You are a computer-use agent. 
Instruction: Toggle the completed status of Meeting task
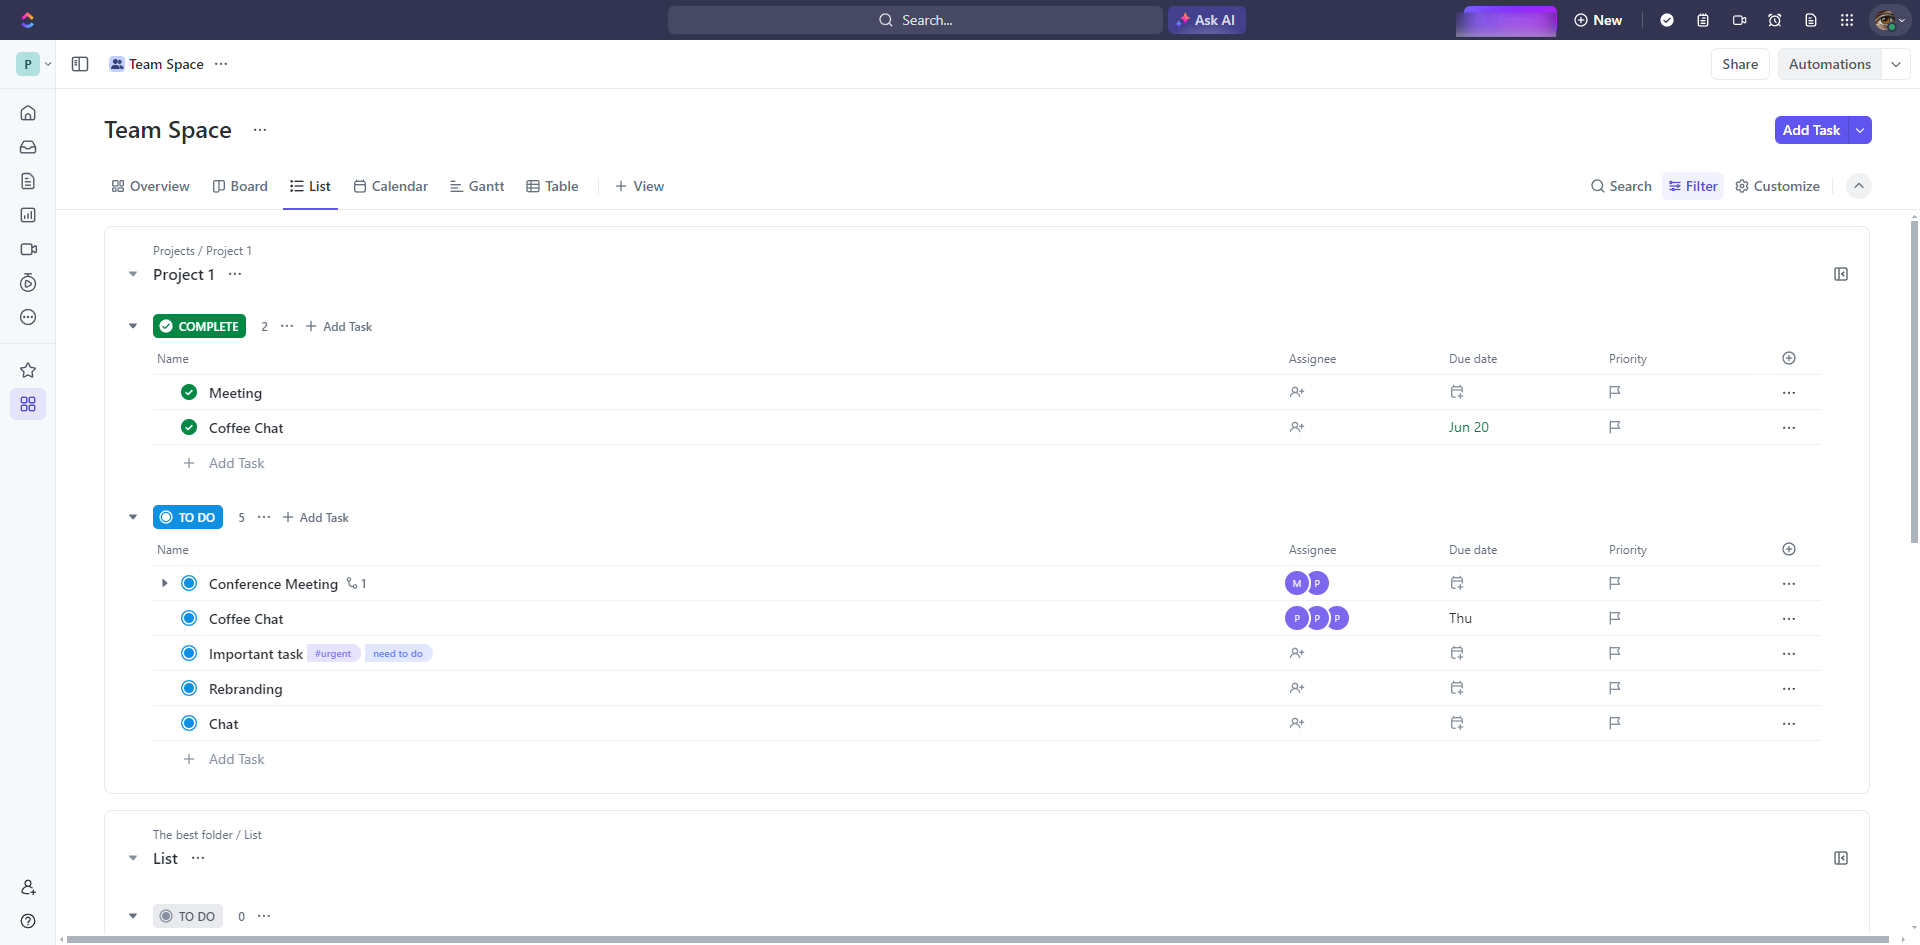point(189,392)
